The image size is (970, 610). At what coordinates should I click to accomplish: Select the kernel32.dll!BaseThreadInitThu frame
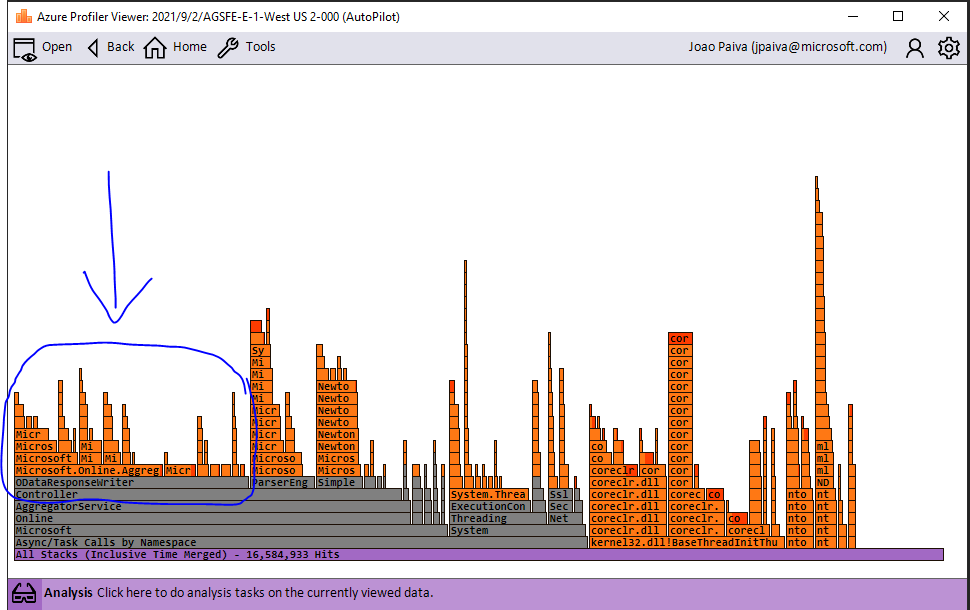(687, 543)
